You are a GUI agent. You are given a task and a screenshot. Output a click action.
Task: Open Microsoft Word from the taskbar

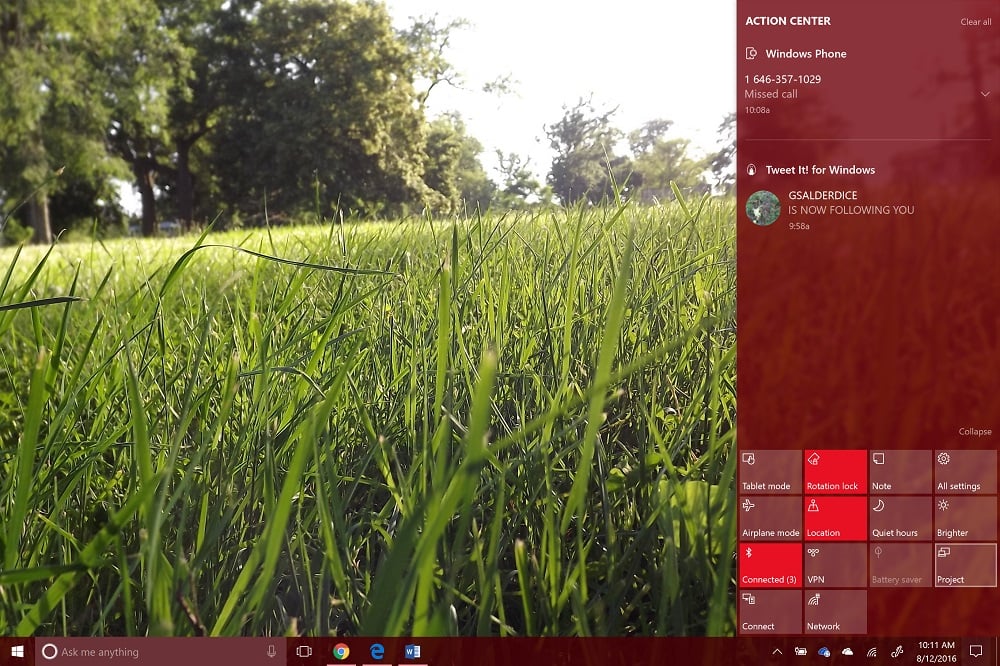412,651
